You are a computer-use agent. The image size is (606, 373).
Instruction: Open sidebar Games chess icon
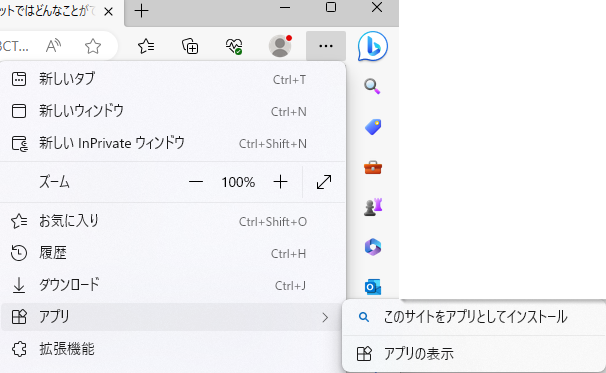coord(373,207)
